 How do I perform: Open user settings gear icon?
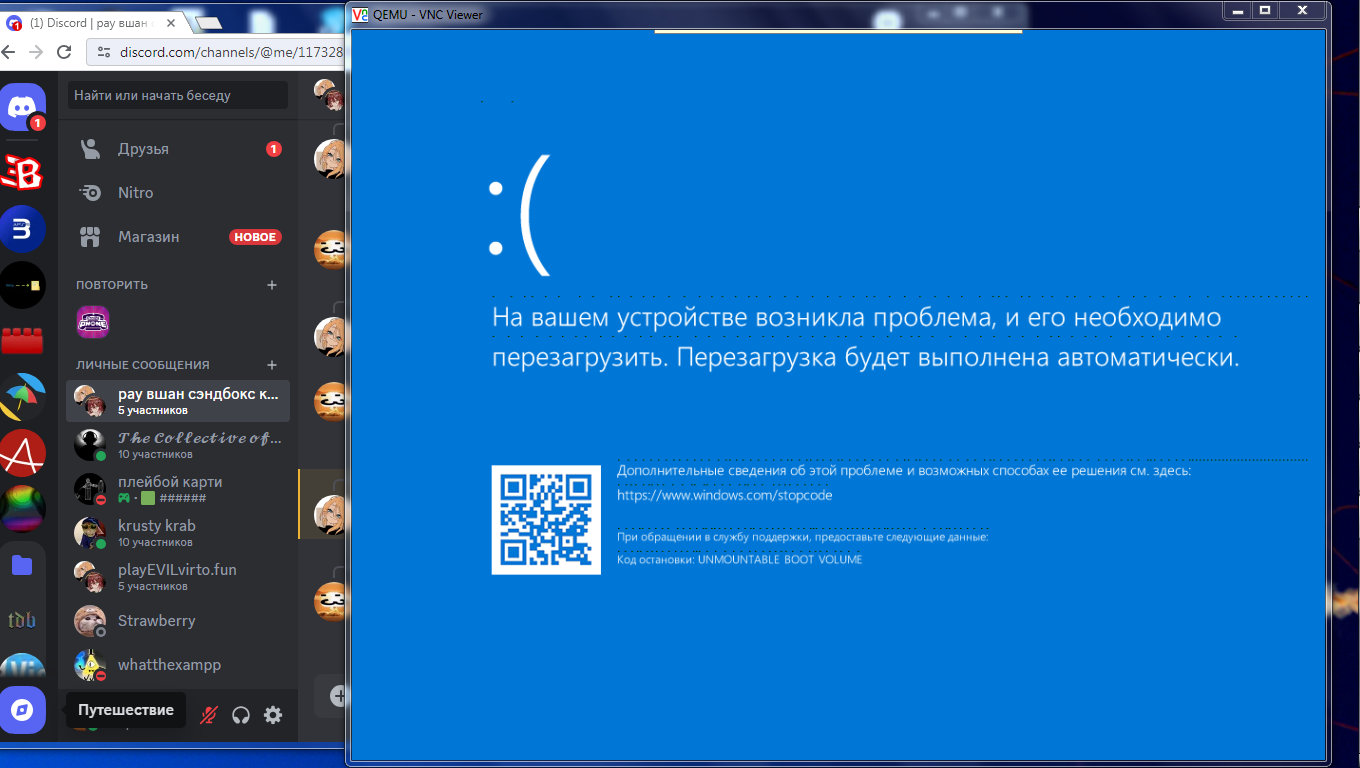point(273,715)
